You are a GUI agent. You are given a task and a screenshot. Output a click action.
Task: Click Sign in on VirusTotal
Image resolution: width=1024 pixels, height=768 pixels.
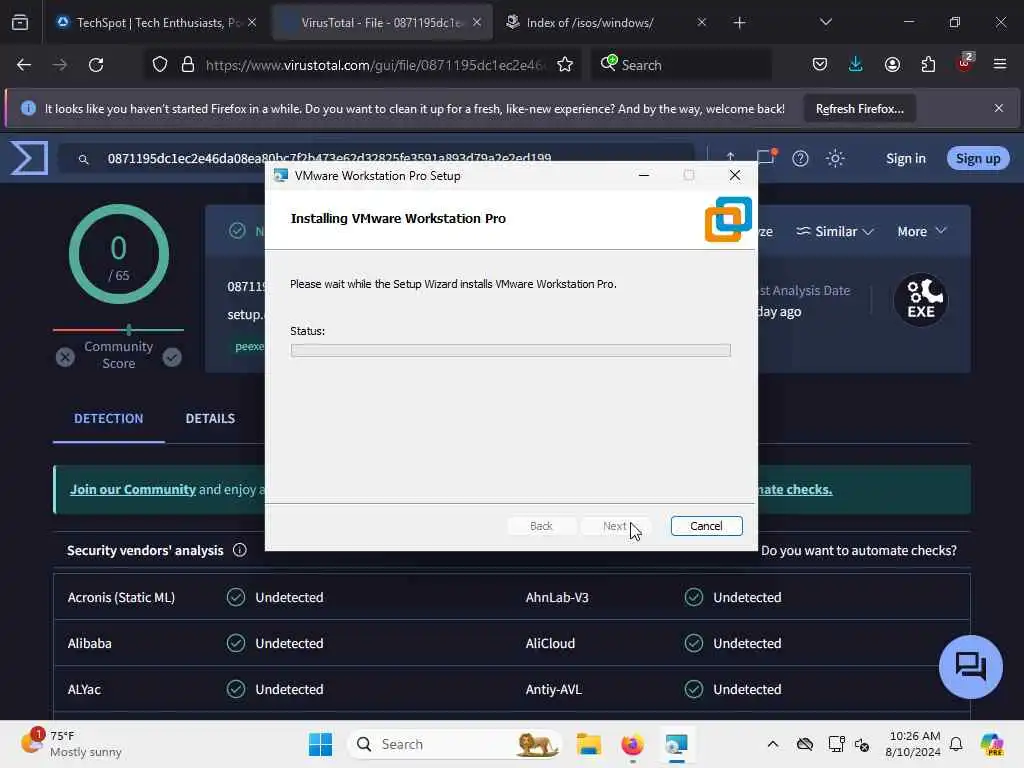(x=905, y=159)
